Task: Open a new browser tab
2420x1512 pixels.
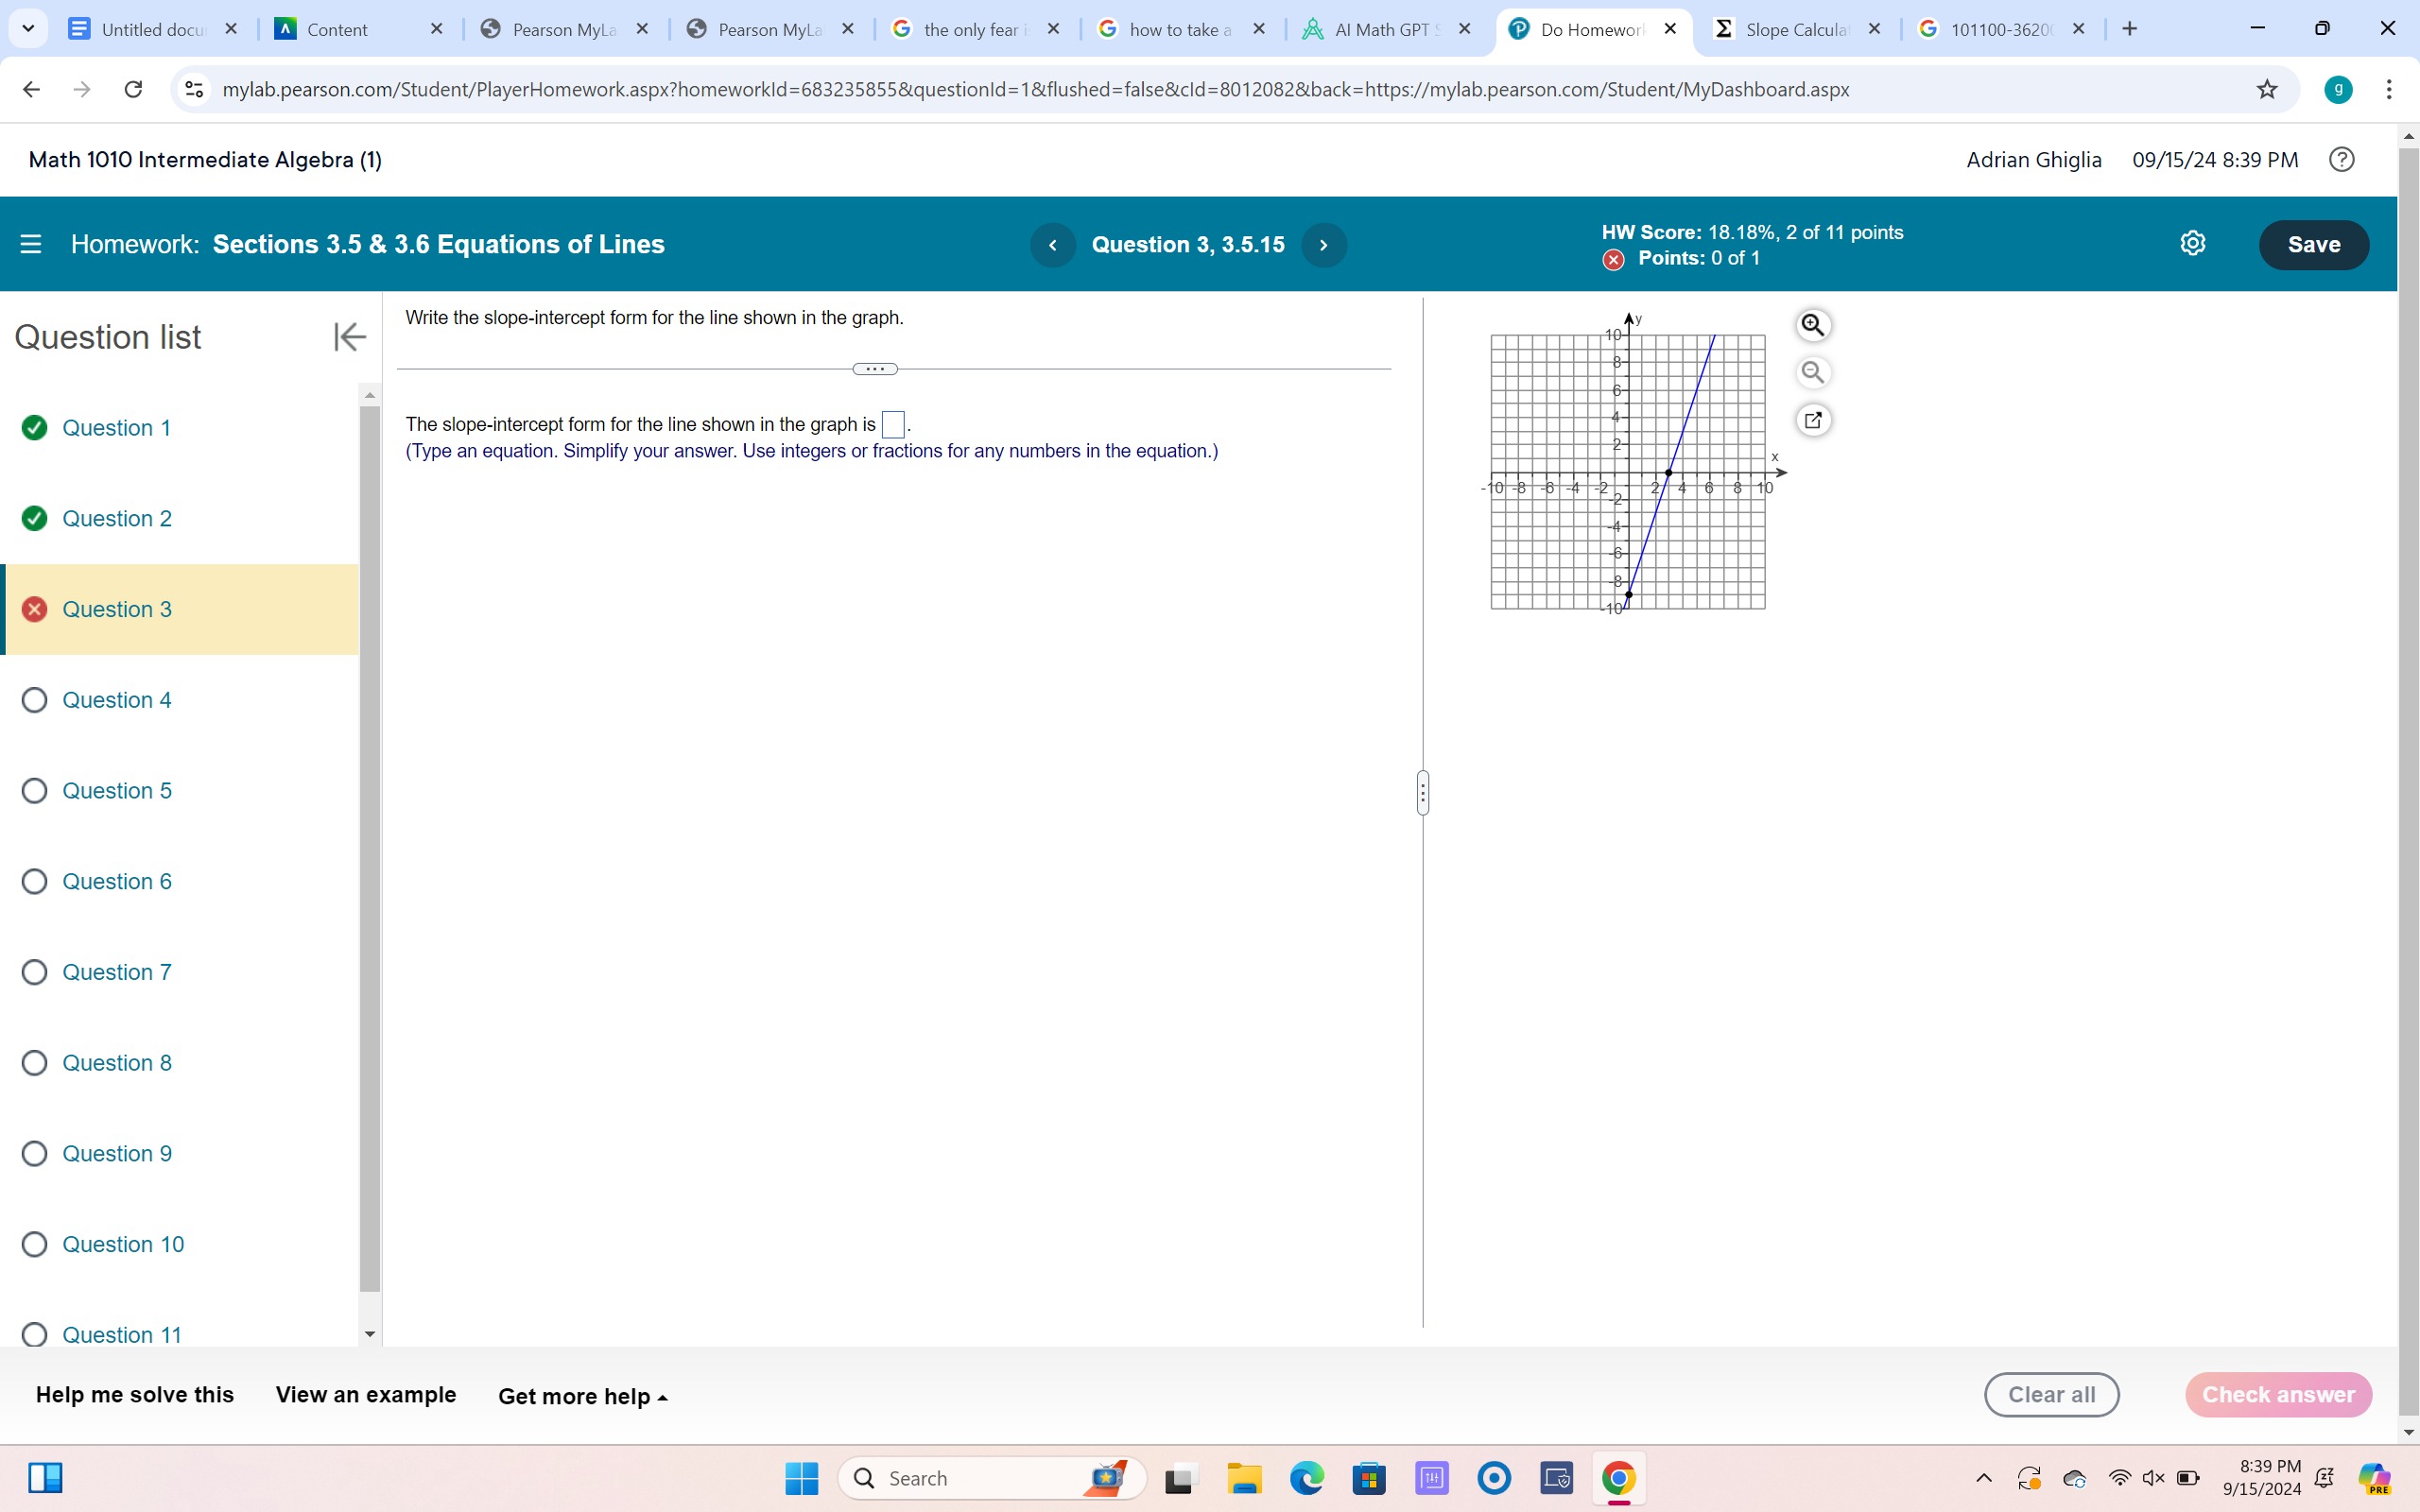Action: point(2129,29)
